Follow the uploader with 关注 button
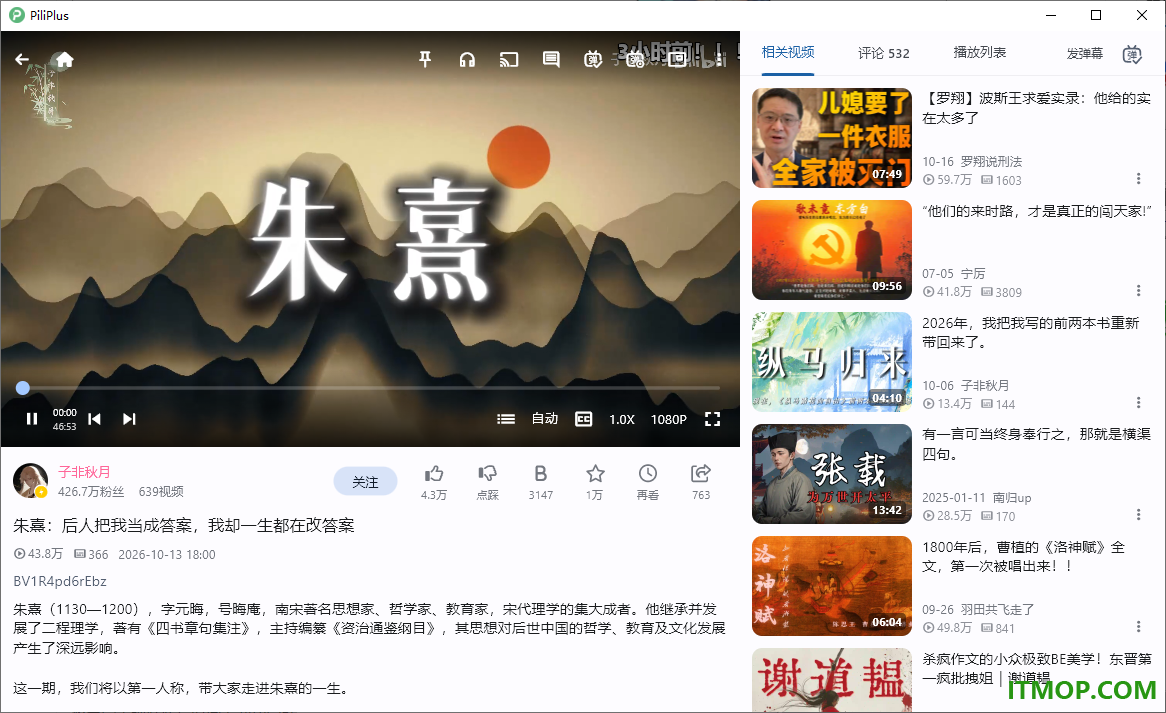The image size is (1166, 713). point(365,482)
